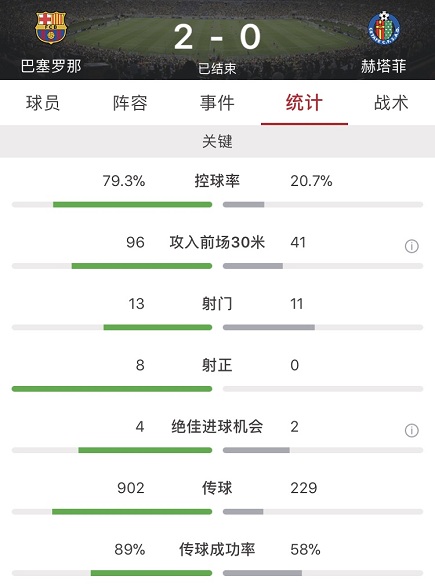Switch to the 阵容 tab
This screenshot has height=587, width=435.
pos(130,103)
